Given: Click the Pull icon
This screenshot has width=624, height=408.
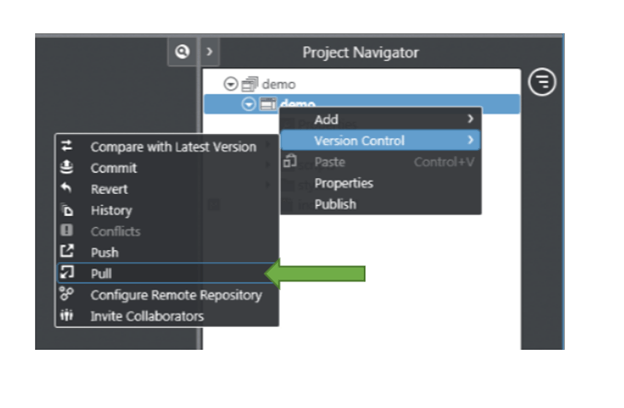Looking at the screenshot, I should (x=67, y=273).
